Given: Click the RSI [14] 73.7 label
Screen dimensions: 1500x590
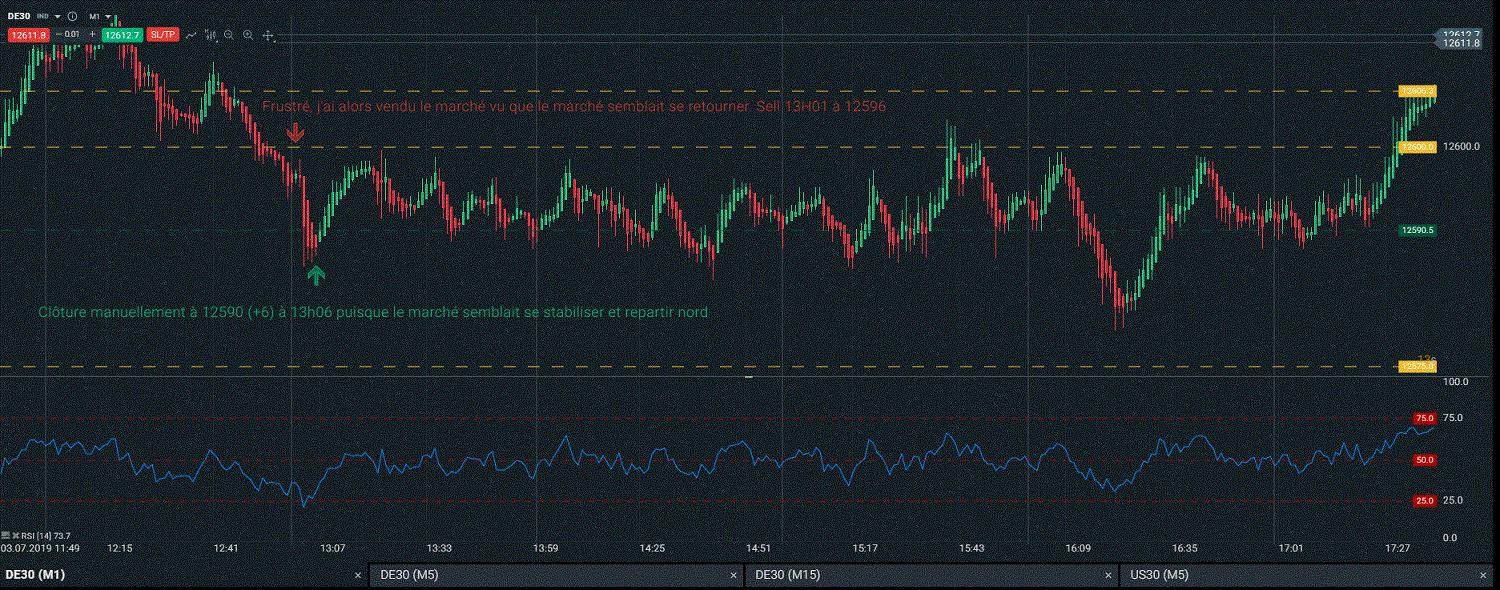Looking at the screenshot, I should point(46,536).
